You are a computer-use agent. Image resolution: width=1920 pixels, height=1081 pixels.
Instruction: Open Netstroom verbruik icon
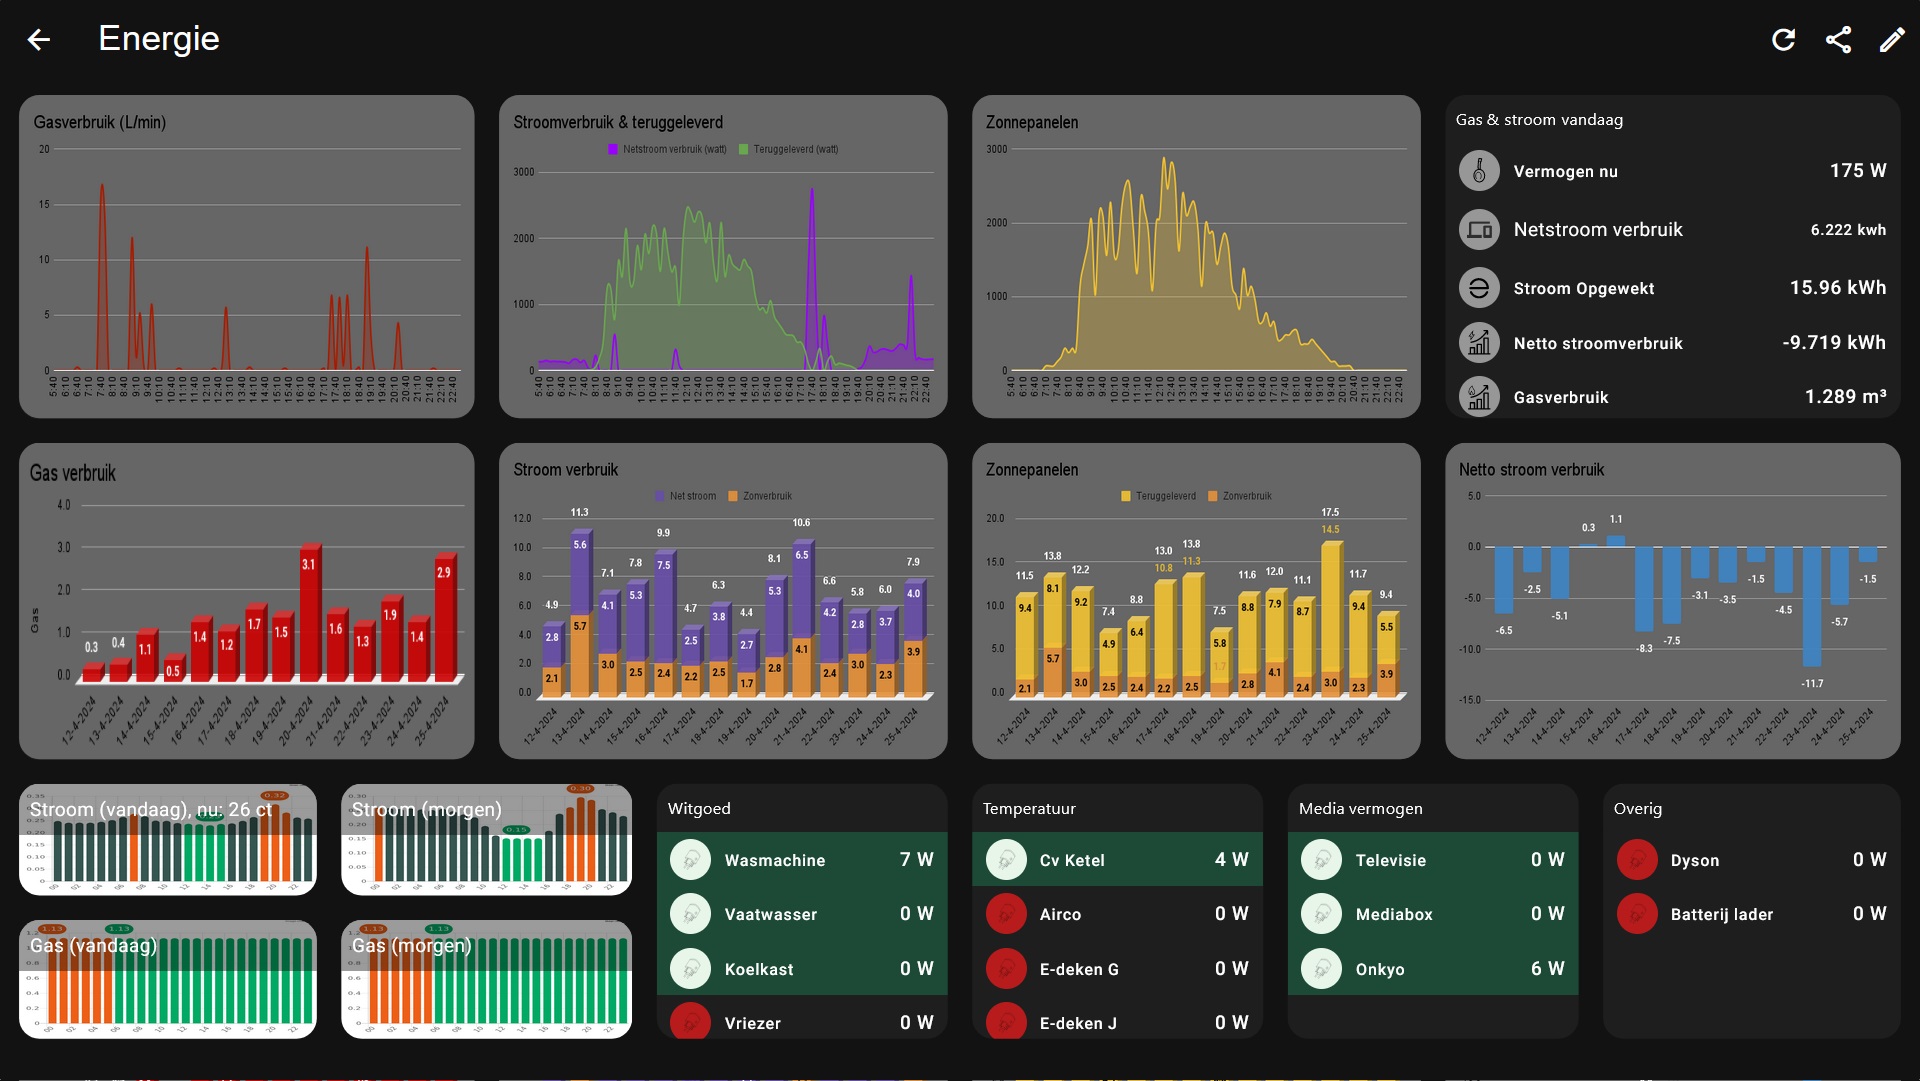point(1478,230)
